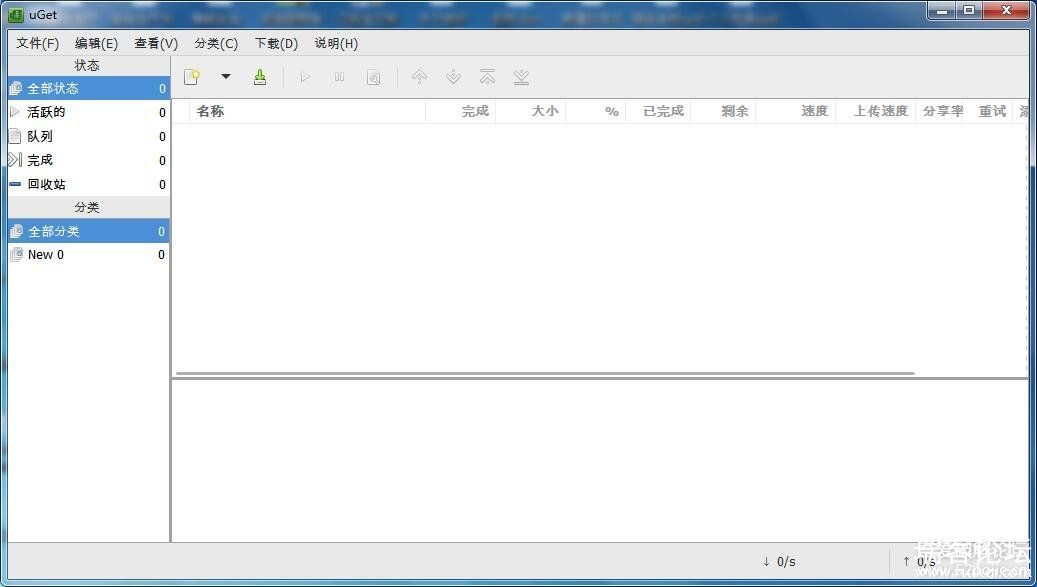Click the pause download toolbar icon
Image resolution: width=1037 pixels, height=587 pixels.
click(x=339, y=77)
